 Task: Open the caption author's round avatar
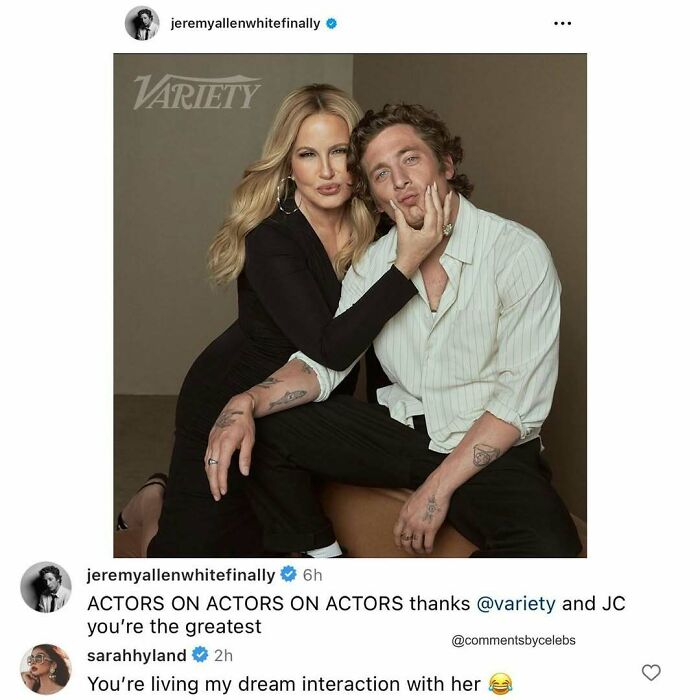coord(46,587)
